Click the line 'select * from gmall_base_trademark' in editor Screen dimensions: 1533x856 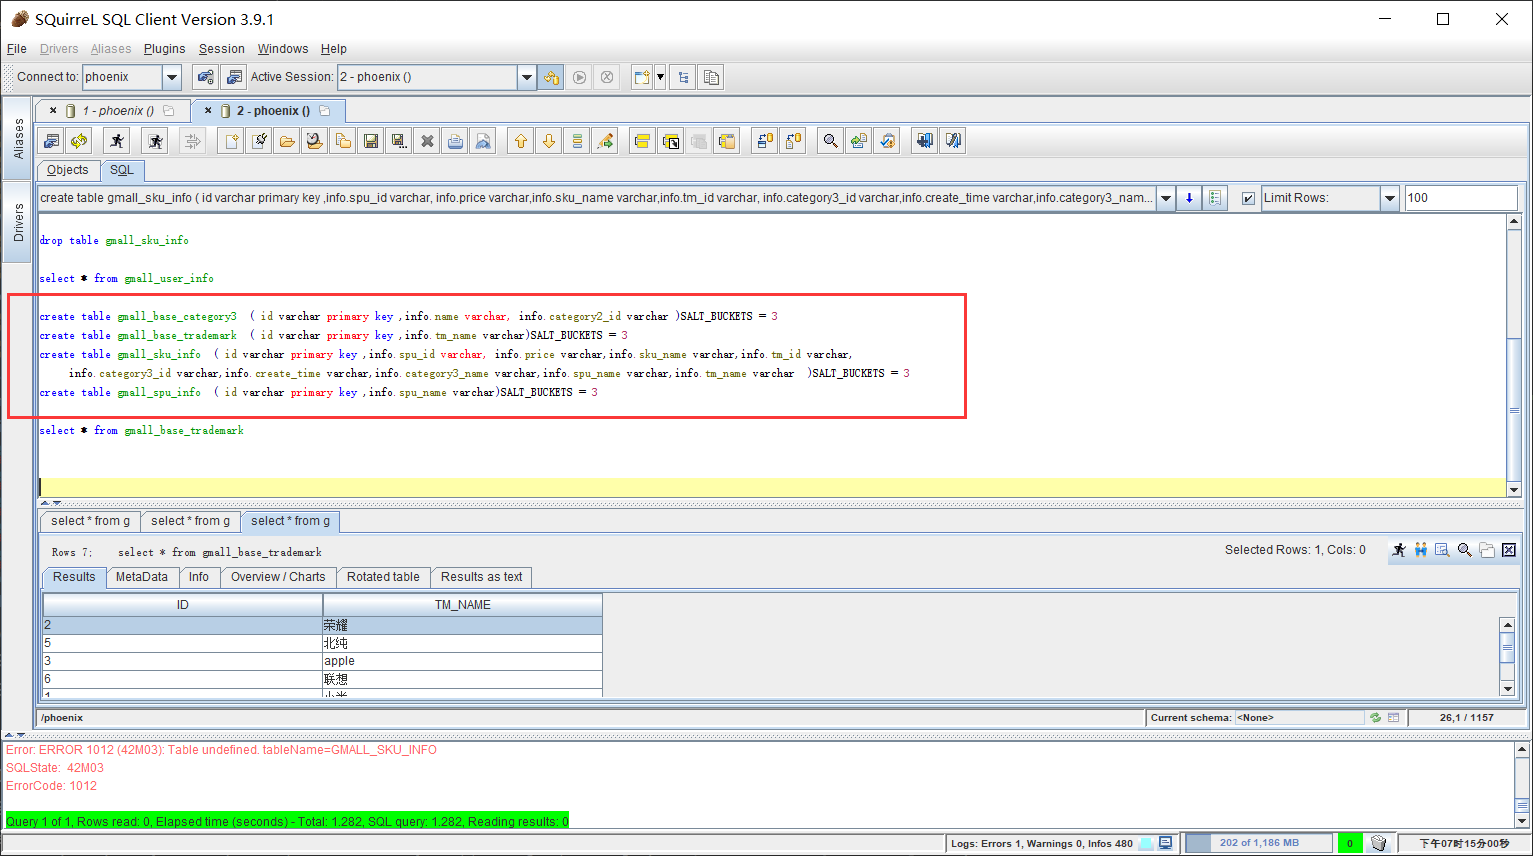coord(142,430)
